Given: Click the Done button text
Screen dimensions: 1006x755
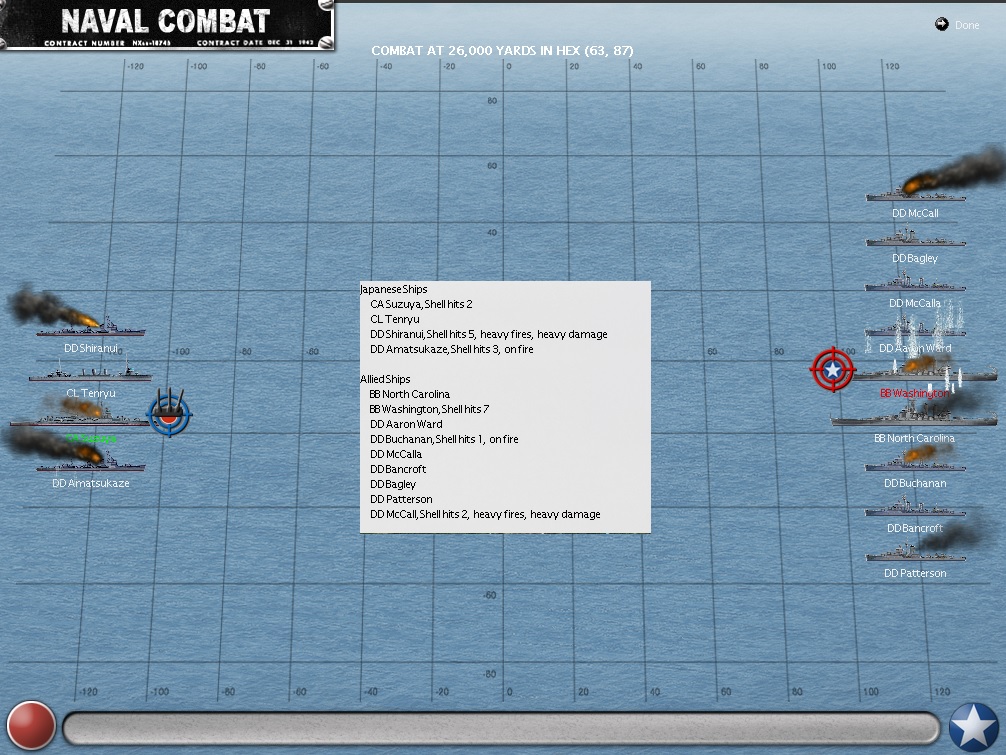Looking at the screenshot, I should pyautogui.click(x=967, y=25).
